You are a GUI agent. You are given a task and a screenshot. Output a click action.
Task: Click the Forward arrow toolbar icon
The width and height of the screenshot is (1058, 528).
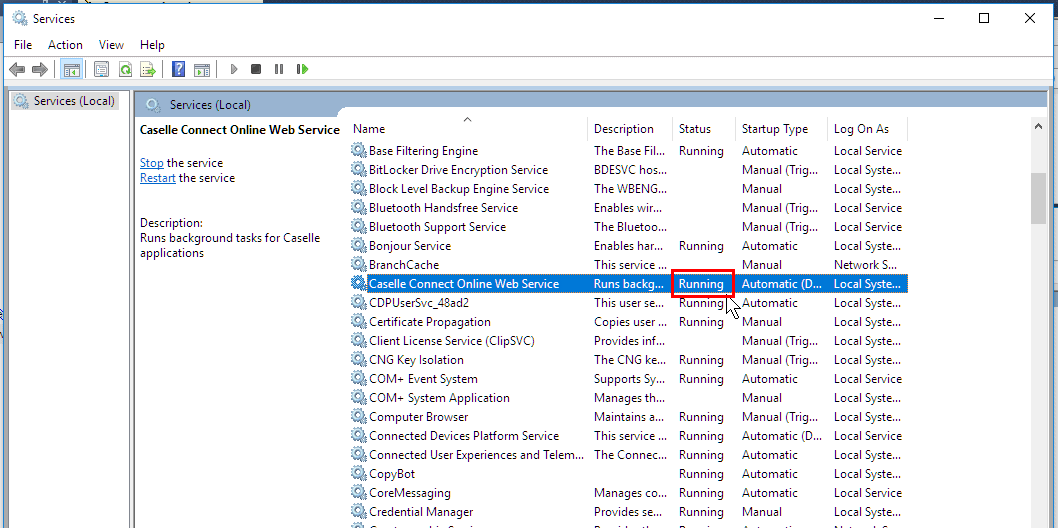40,69
